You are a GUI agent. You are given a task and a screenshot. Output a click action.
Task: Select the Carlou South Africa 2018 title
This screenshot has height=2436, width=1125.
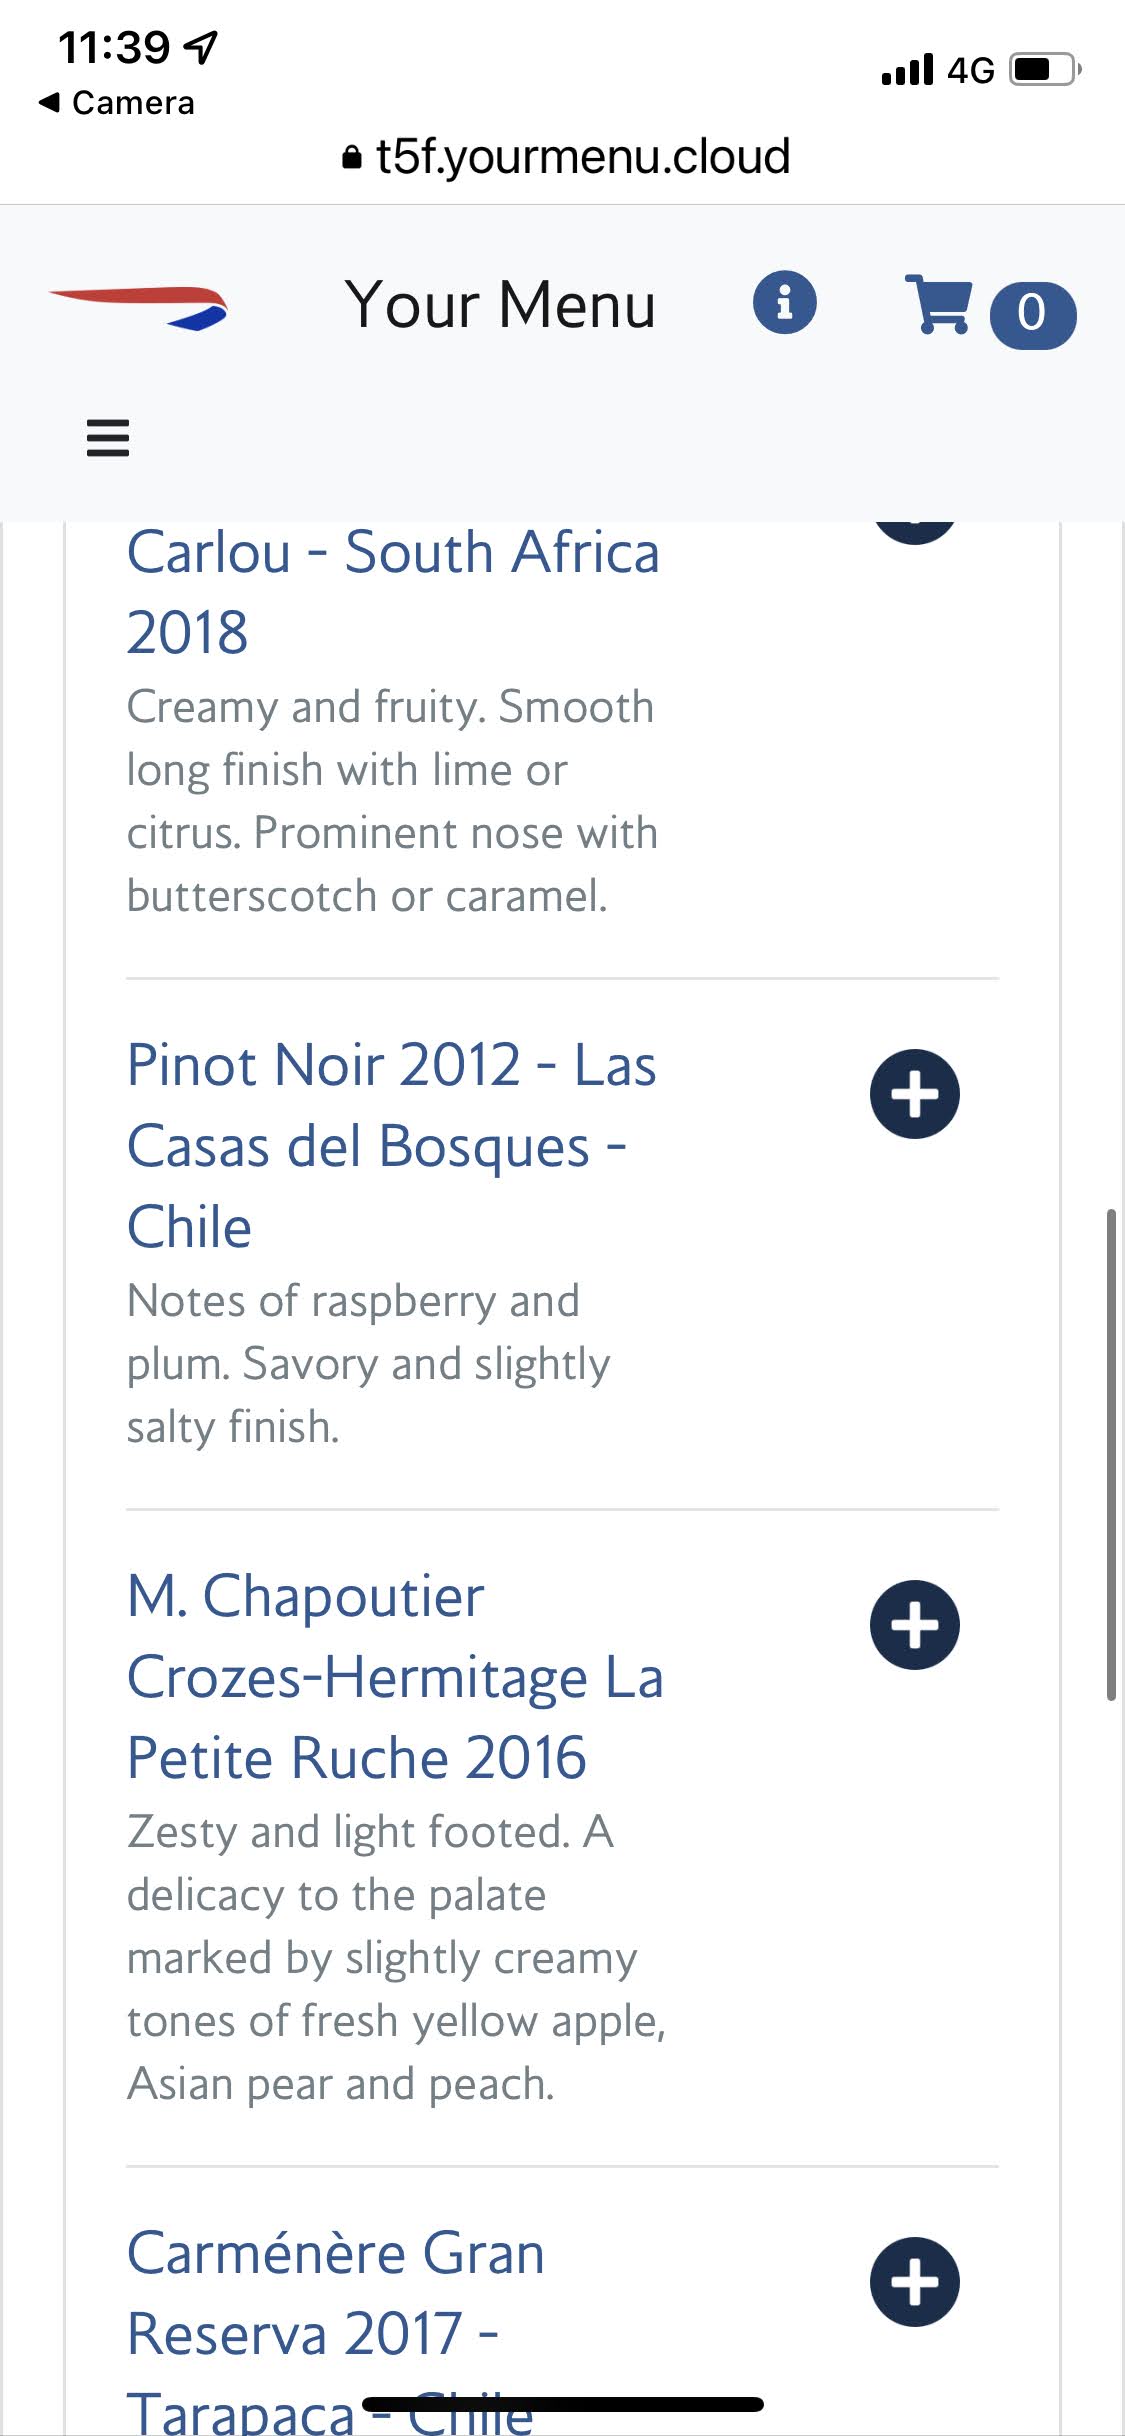(x=392, y=592)
